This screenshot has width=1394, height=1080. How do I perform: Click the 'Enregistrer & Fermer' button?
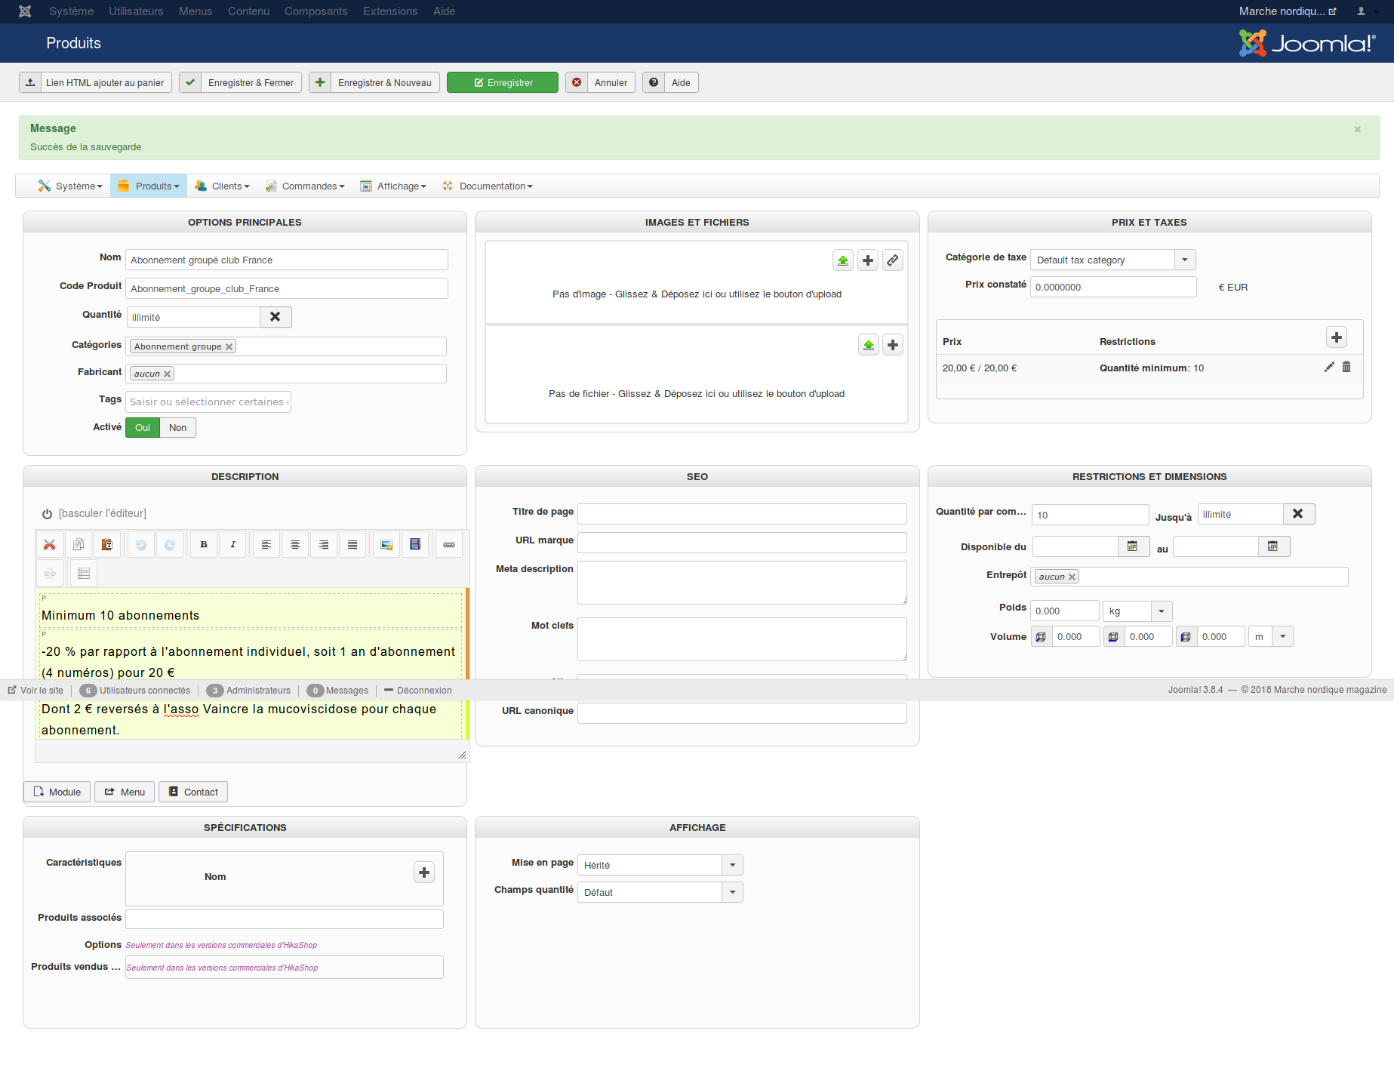(241, 83)
